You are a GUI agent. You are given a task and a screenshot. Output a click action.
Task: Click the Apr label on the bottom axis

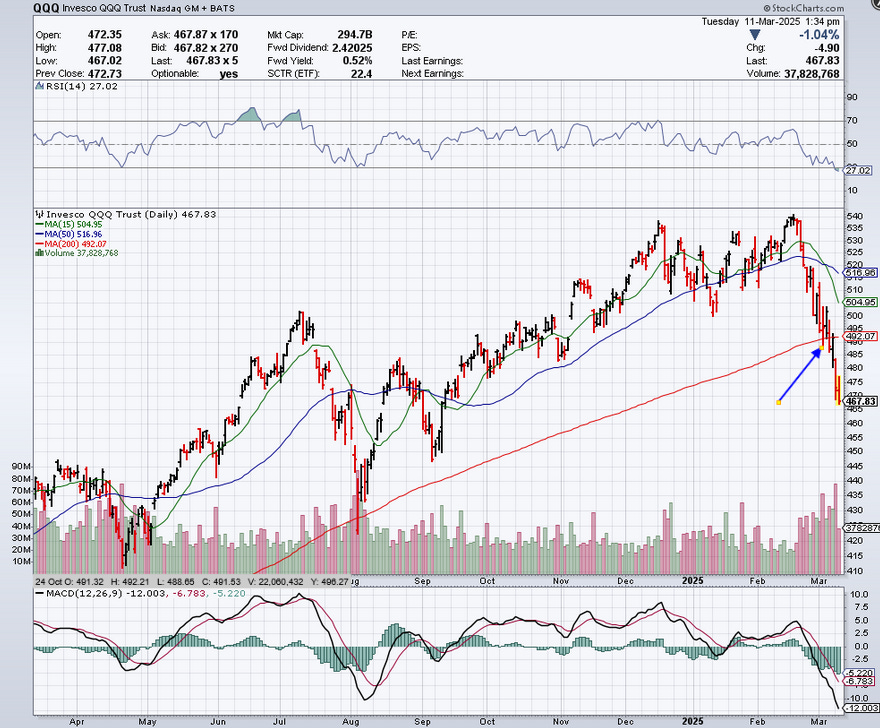pyautogui.click(x=77, y=722)
